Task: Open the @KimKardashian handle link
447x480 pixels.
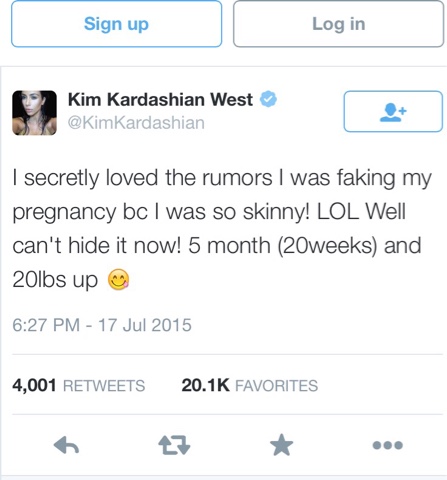Action: 136,123
